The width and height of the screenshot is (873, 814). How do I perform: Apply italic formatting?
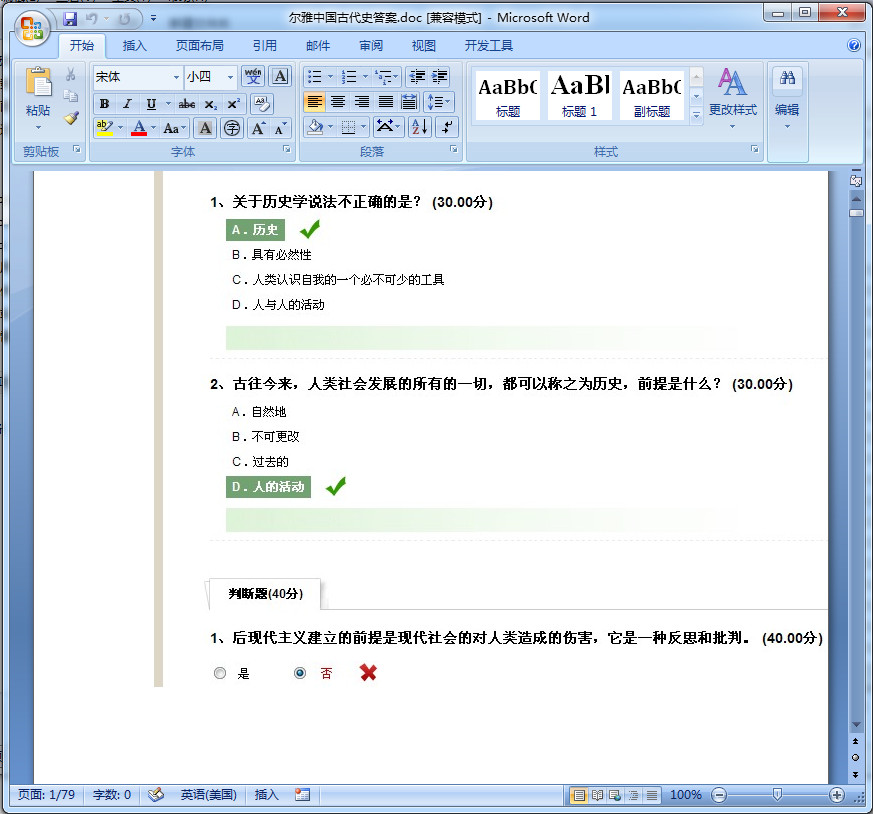(x=127, y=104)
